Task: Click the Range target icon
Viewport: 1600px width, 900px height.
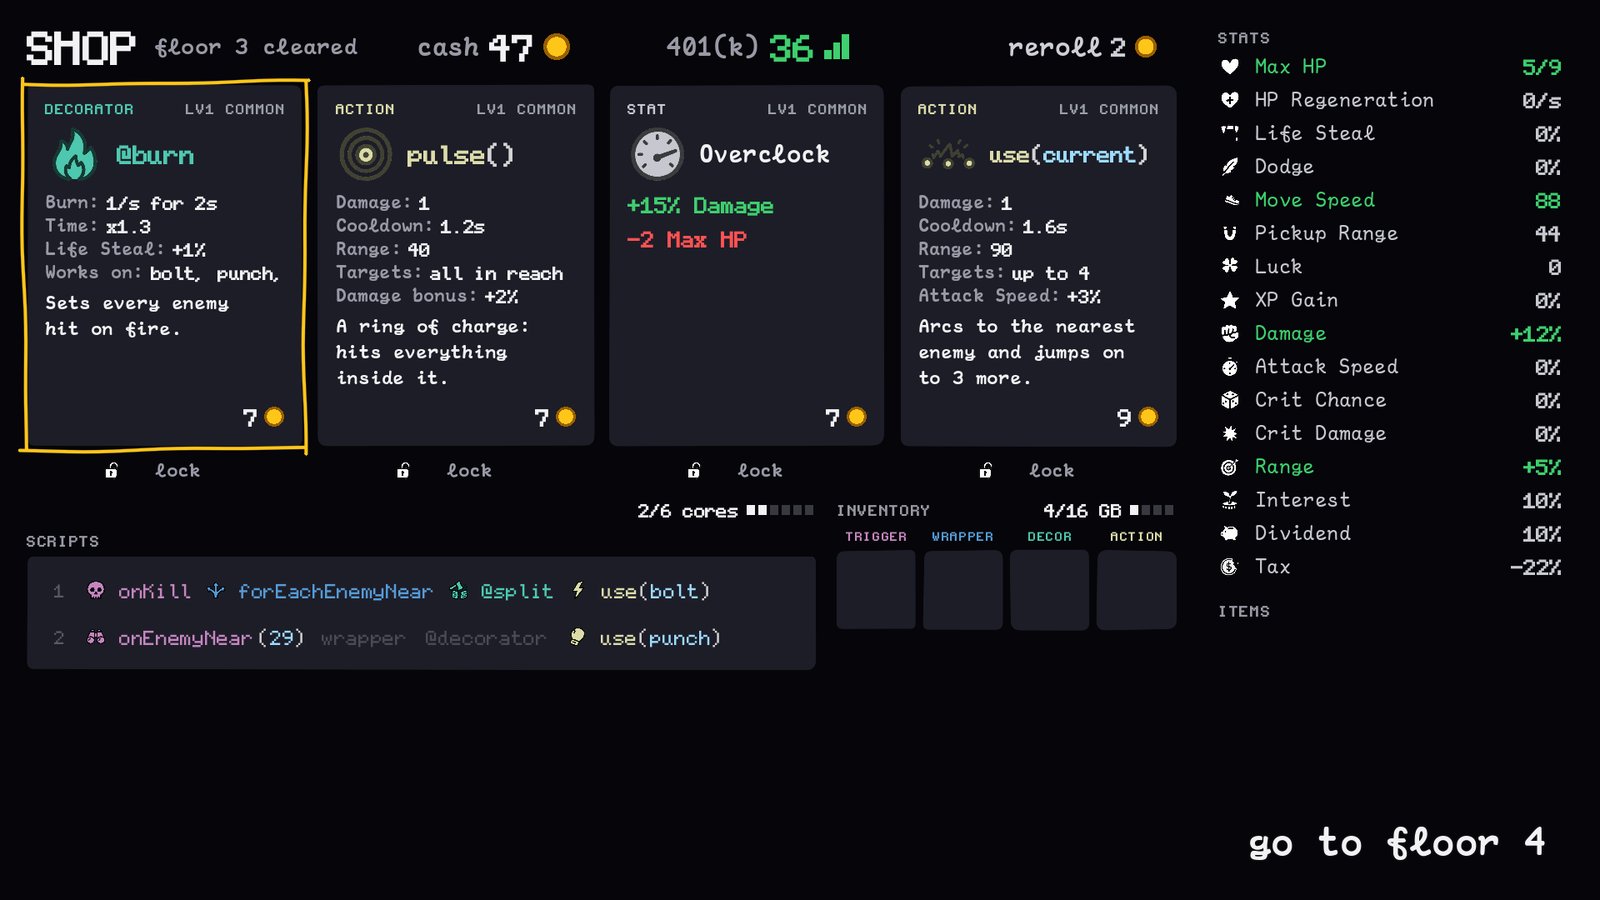Action: 1230,467
